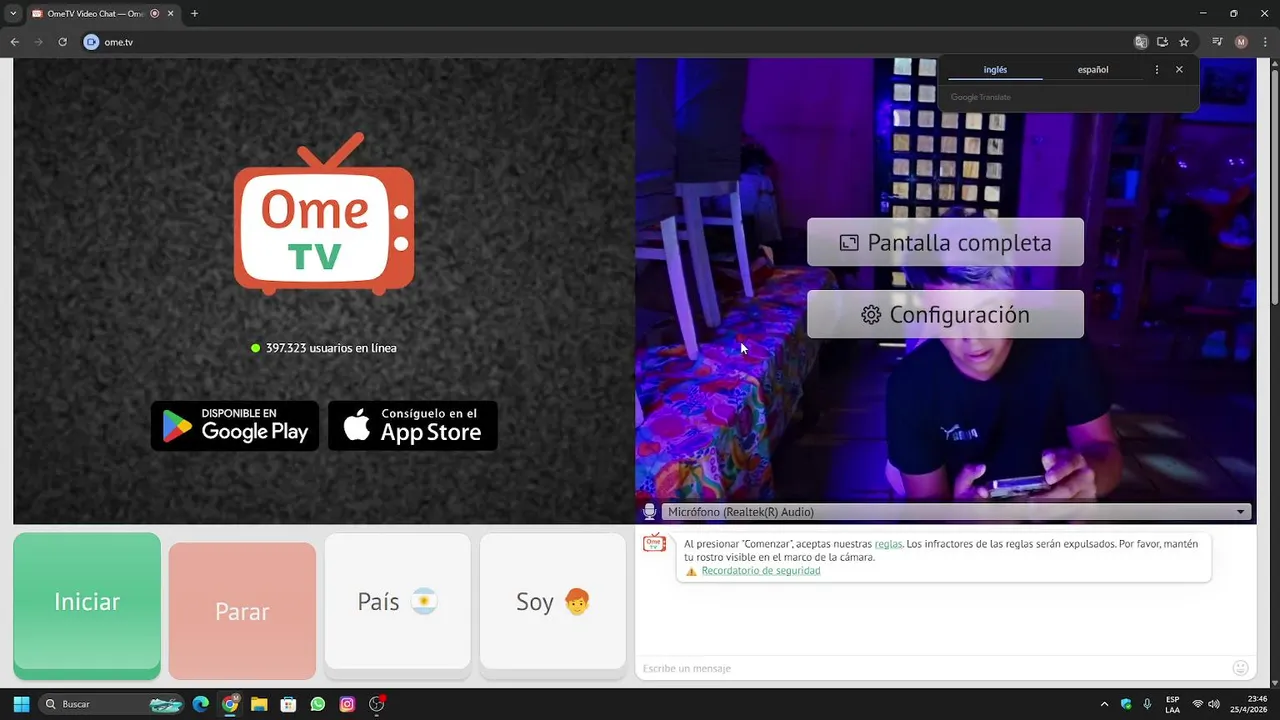This screenshot has height=720, width=1280.
Task: Click the red Parar button
Action: [x=242, y=611]
